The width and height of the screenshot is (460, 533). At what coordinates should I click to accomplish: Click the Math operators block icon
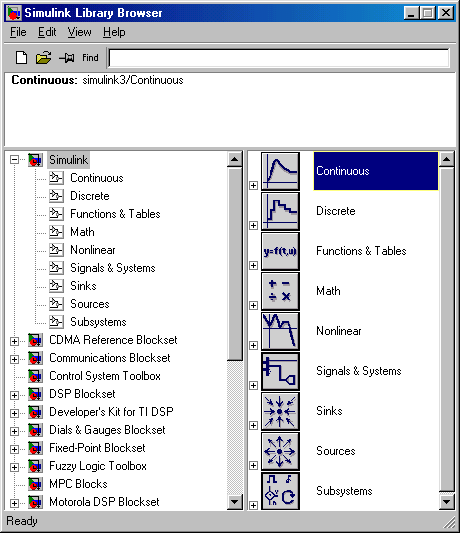pos(280,291)
